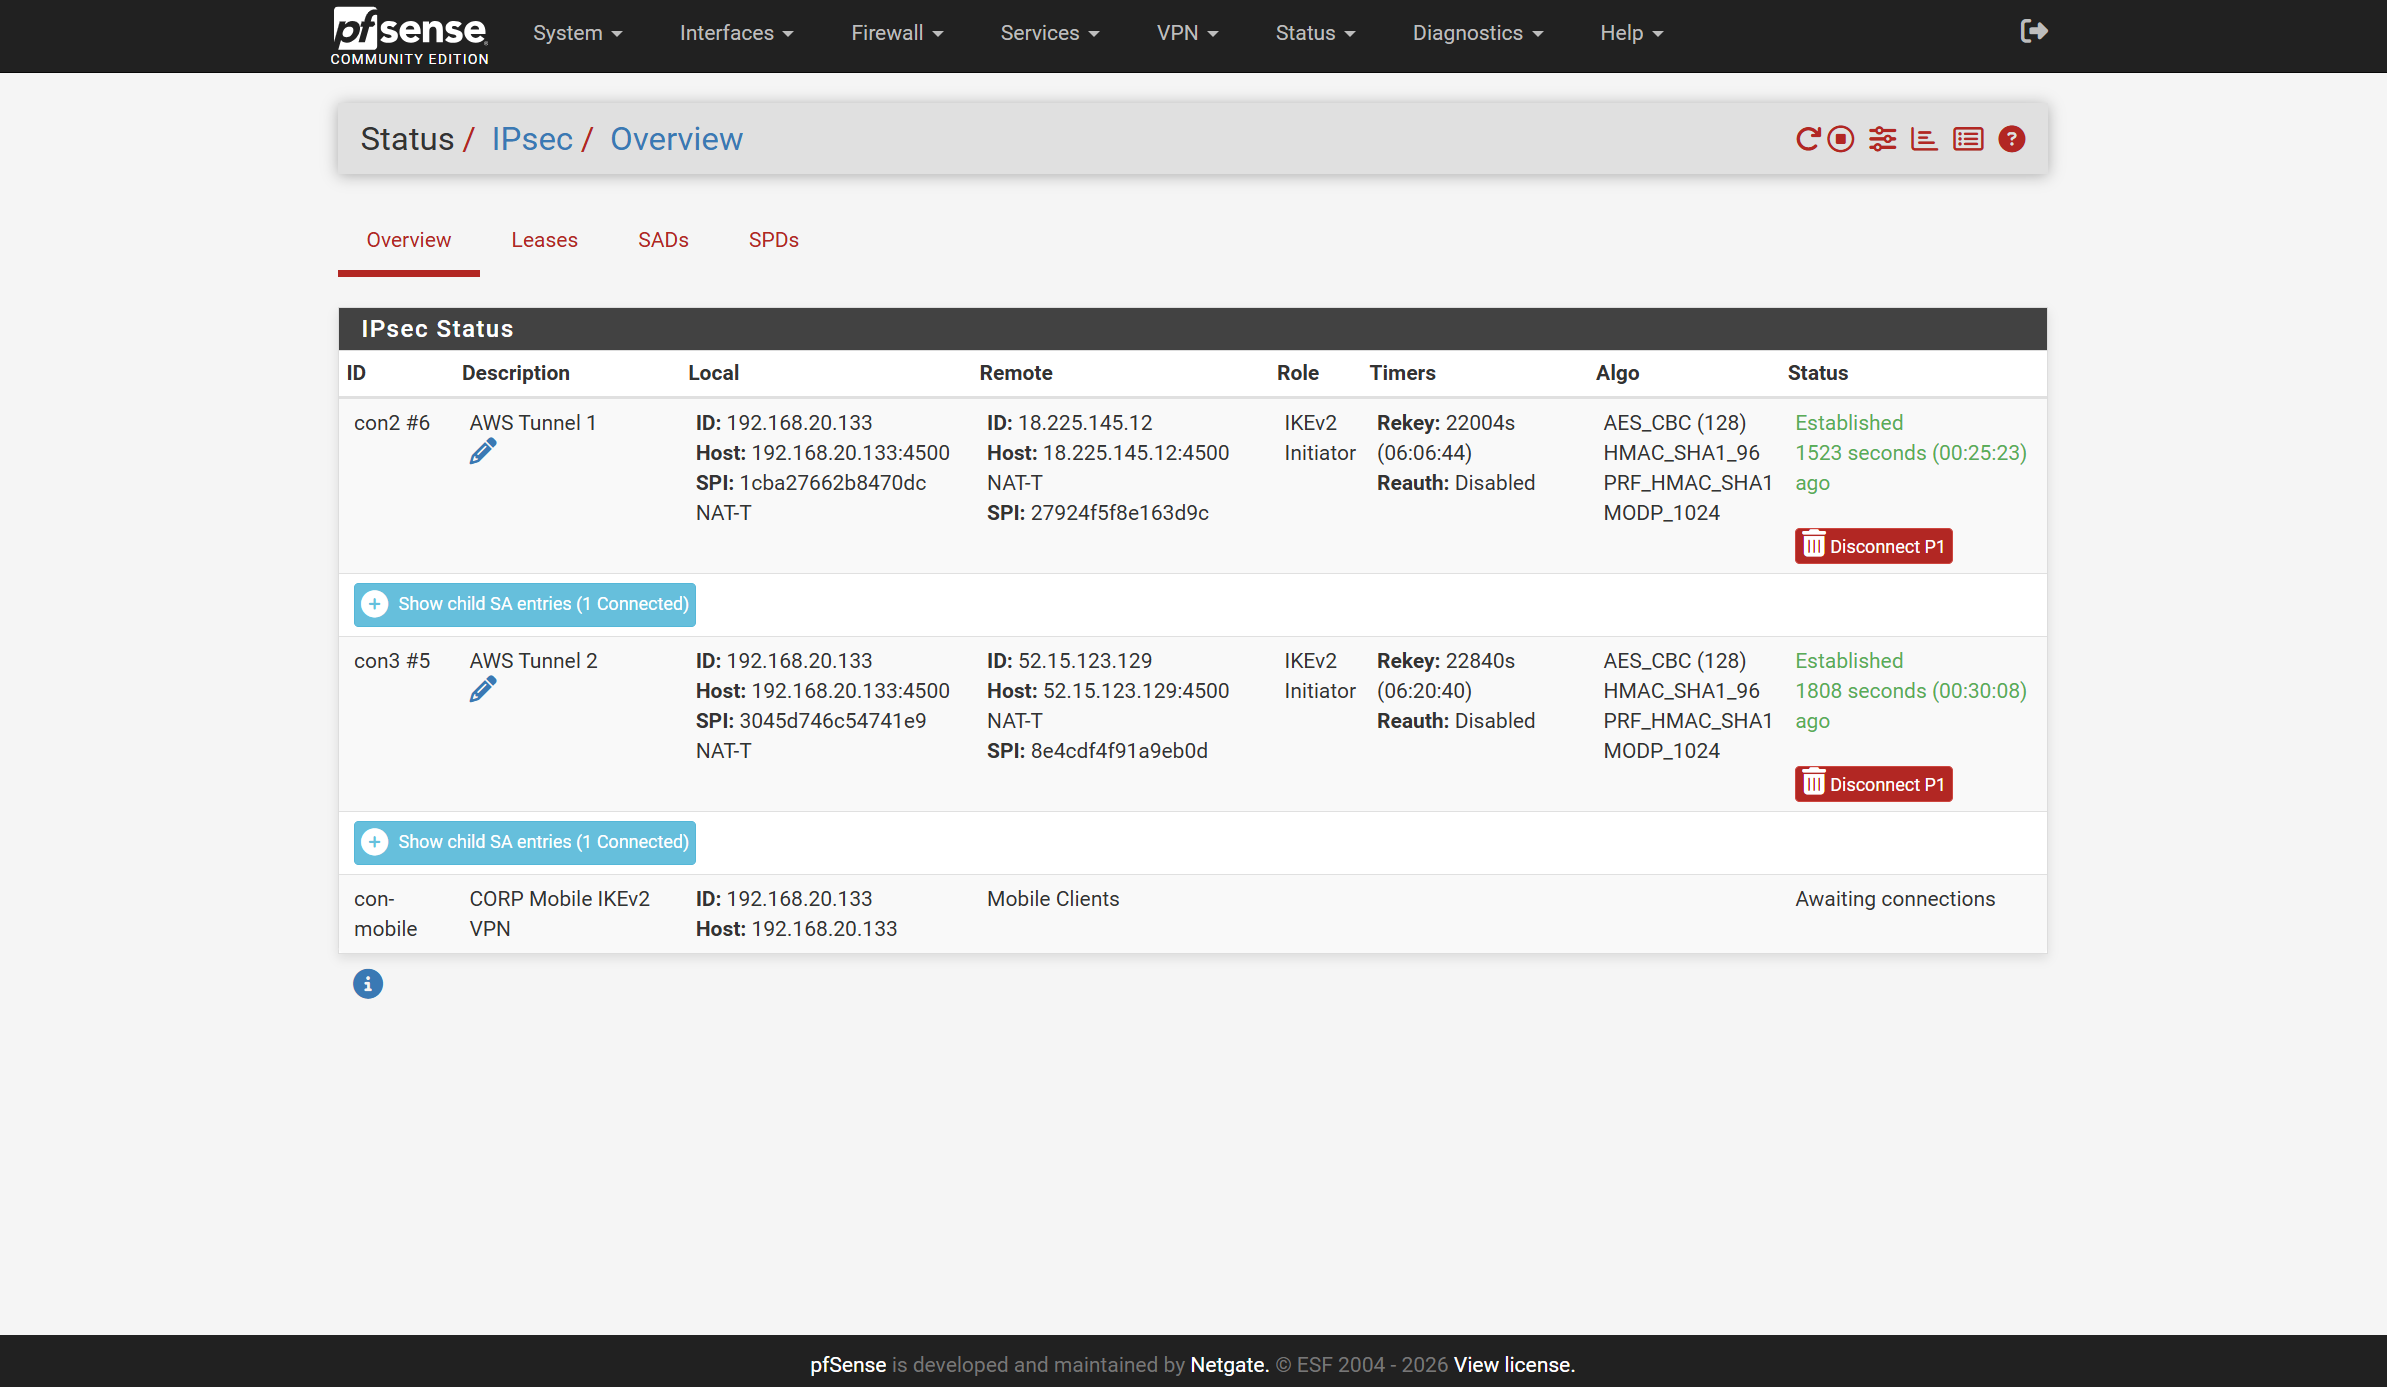This screenshot has height=1387, width=2387.
Task: Click '1808 seconds (00:30:08)' status text
Action: [x=1911, y=691]
